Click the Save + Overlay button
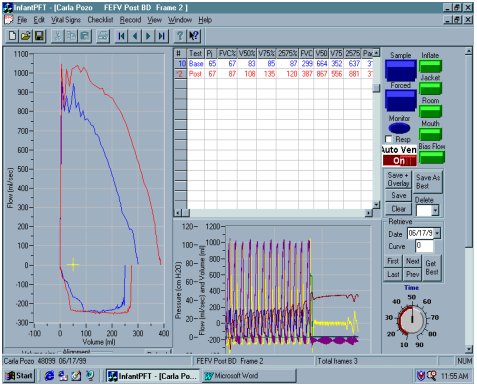This screenshot has height=386, width=477. (x=398, y=180)
